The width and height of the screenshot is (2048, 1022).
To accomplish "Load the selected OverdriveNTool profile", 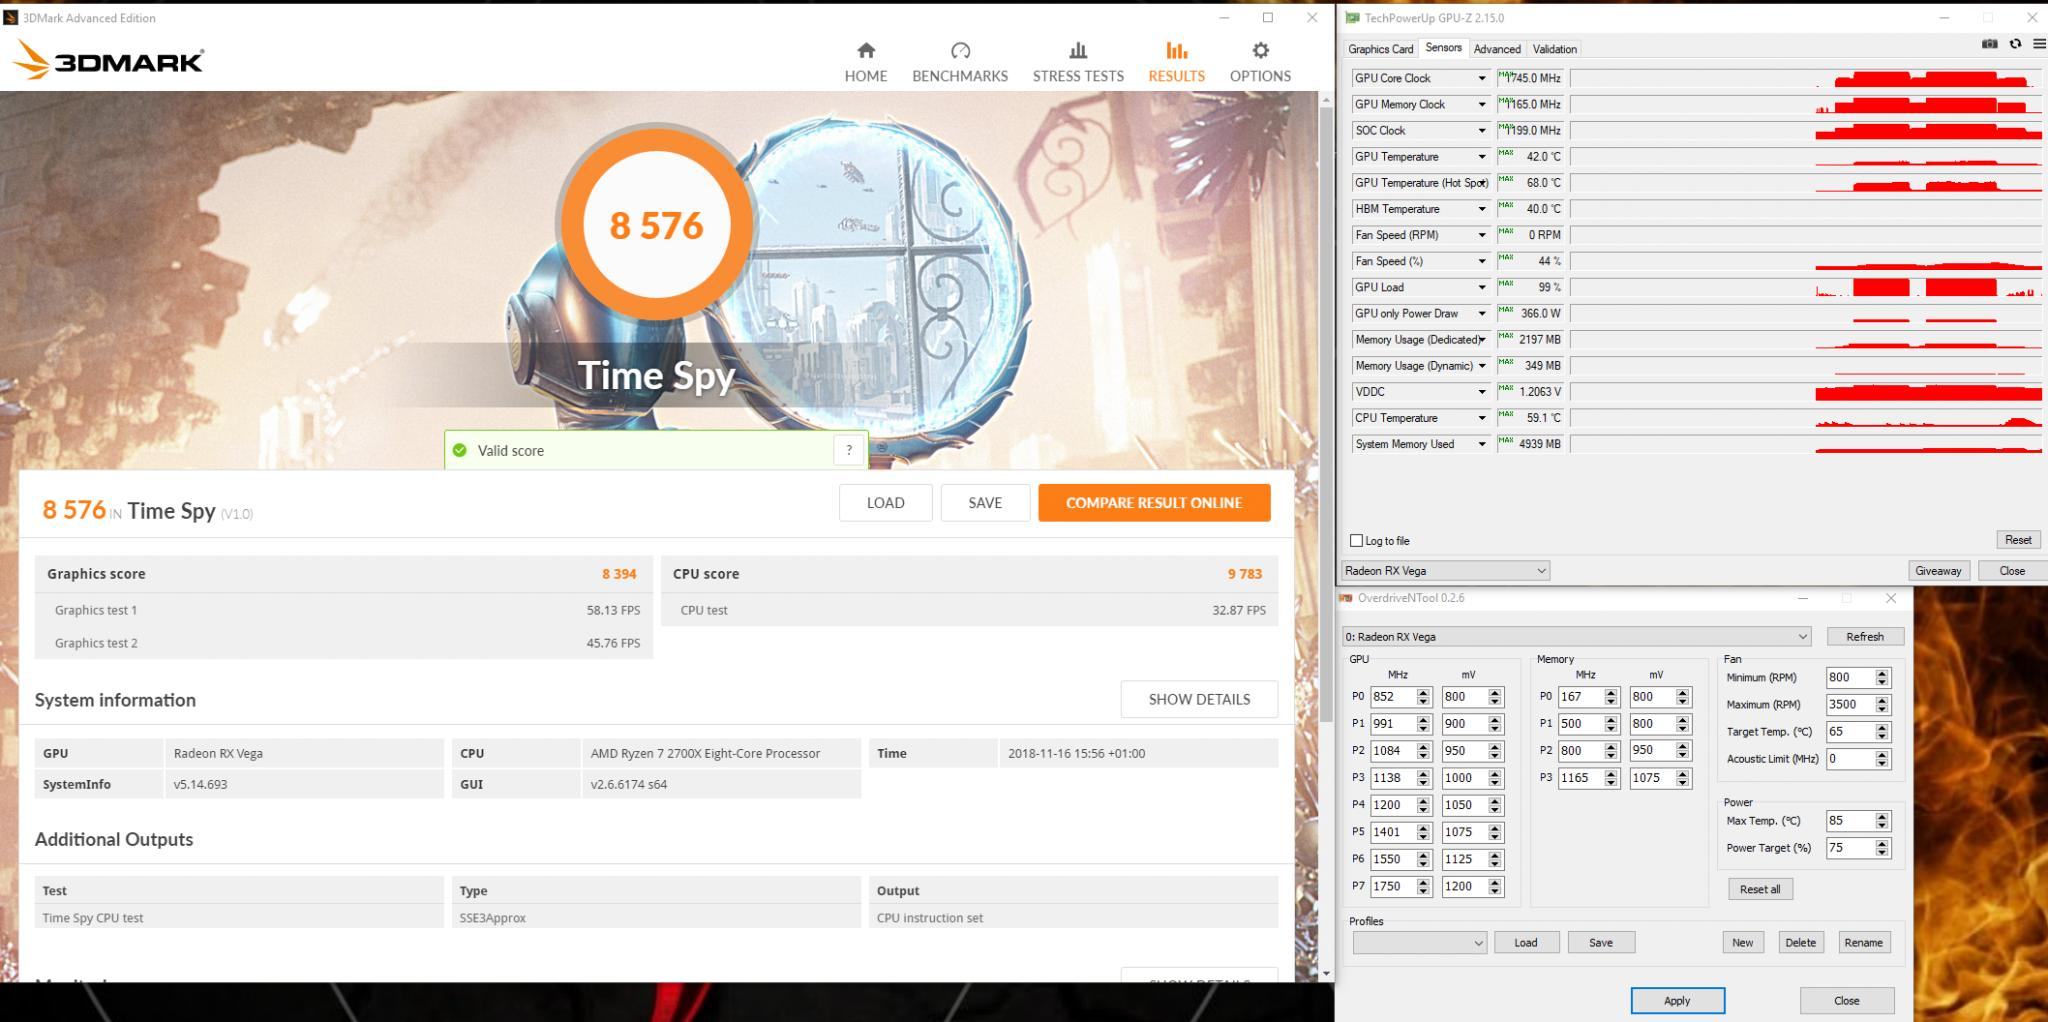I will click(x=1526, y=943).
